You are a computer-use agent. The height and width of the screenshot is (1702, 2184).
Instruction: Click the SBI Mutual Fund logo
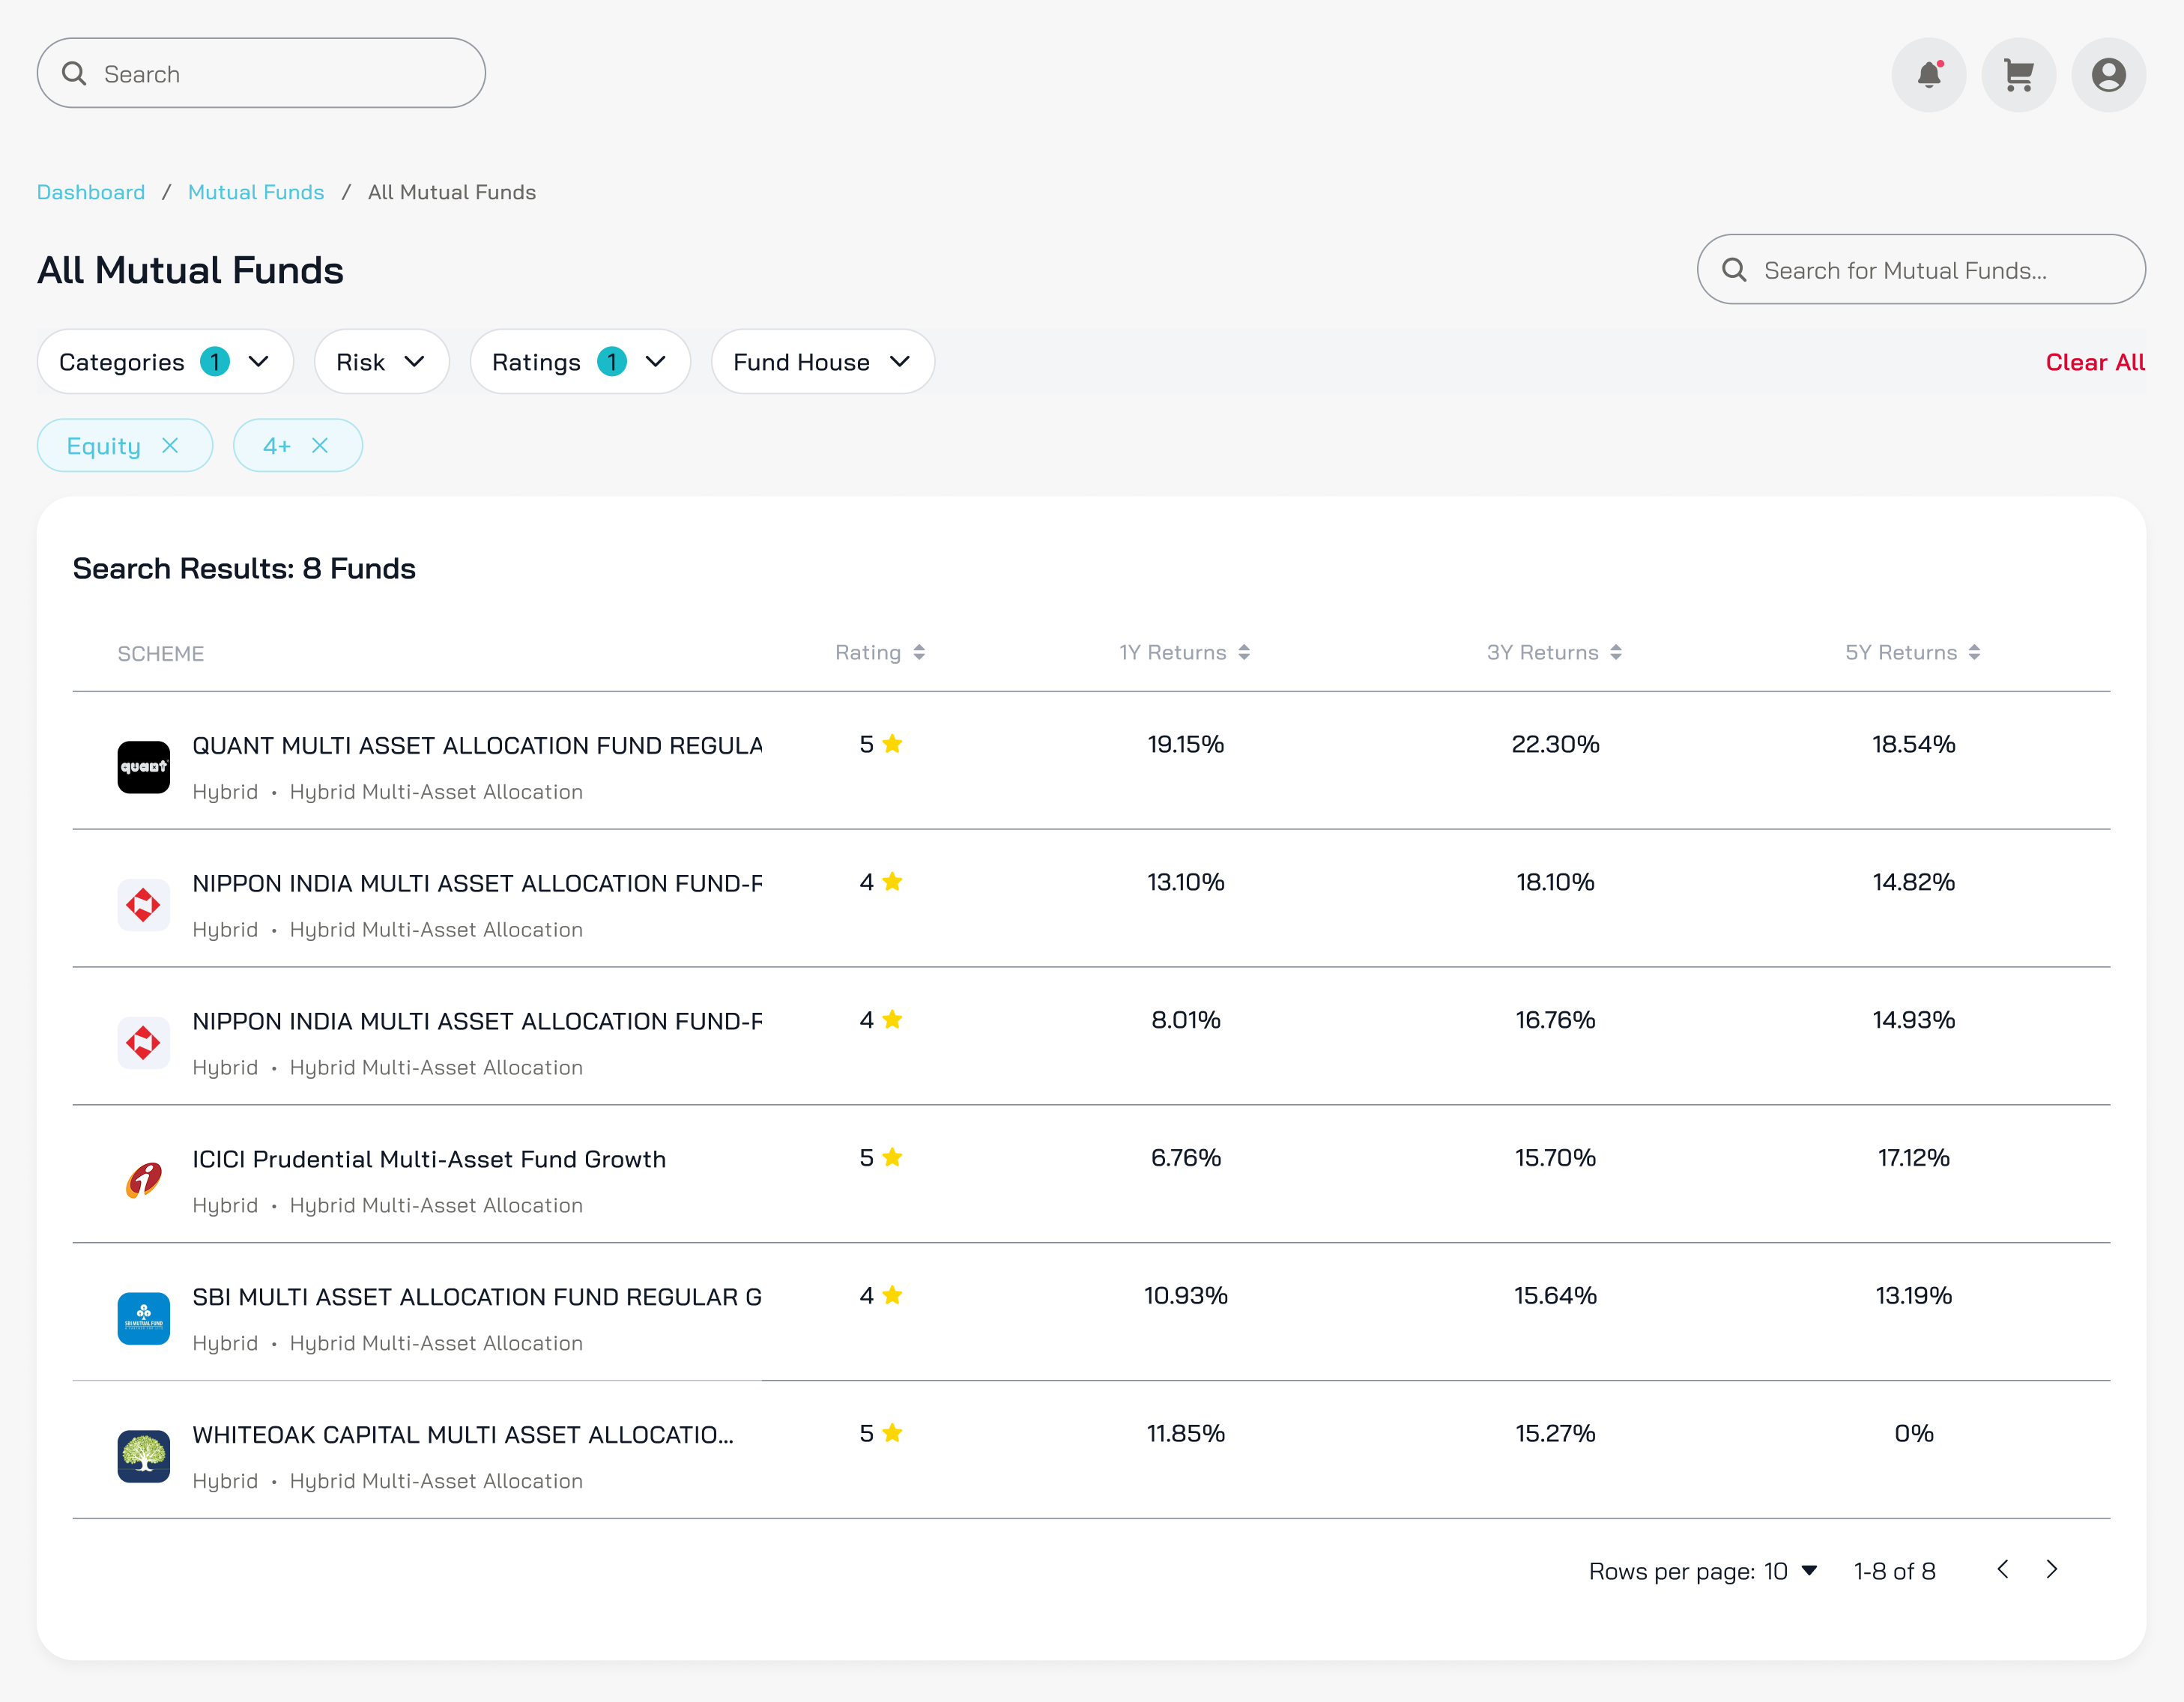click(144, 1319)
